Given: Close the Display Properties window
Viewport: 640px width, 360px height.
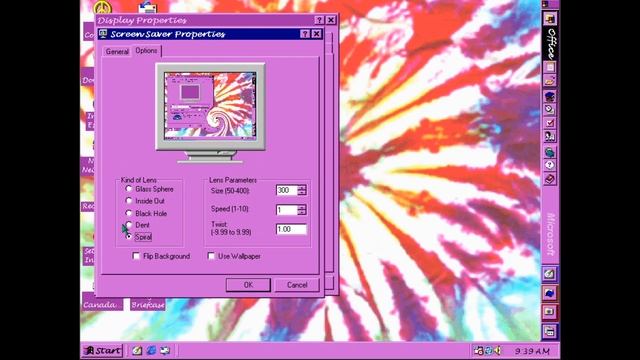Looking at the screenshot, I should [x=331, y=20].
